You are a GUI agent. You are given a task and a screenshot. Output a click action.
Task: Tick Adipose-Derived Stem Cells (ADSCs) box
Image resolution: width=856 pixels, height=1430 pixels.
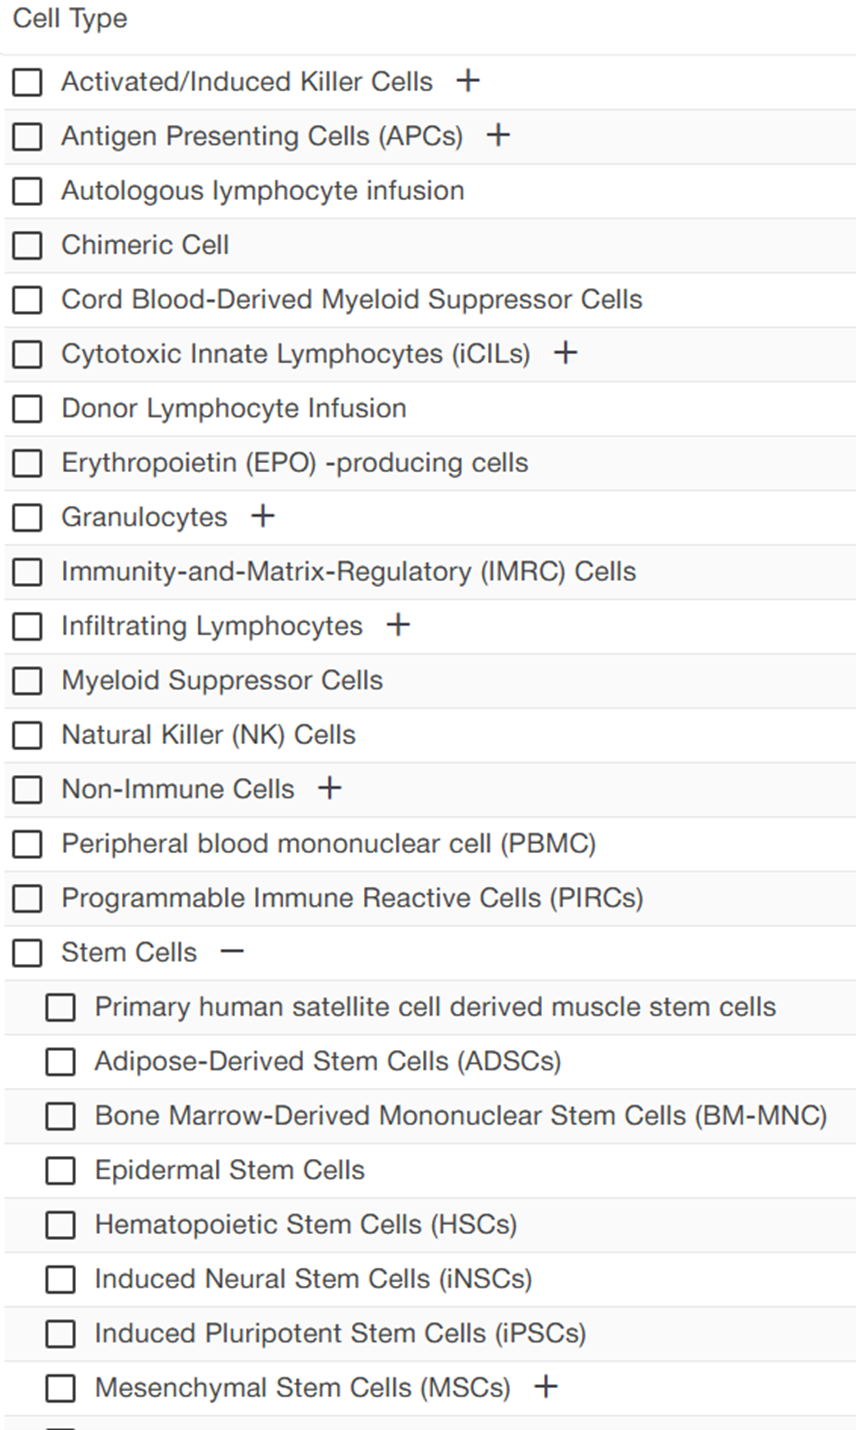coord(61,1062)
